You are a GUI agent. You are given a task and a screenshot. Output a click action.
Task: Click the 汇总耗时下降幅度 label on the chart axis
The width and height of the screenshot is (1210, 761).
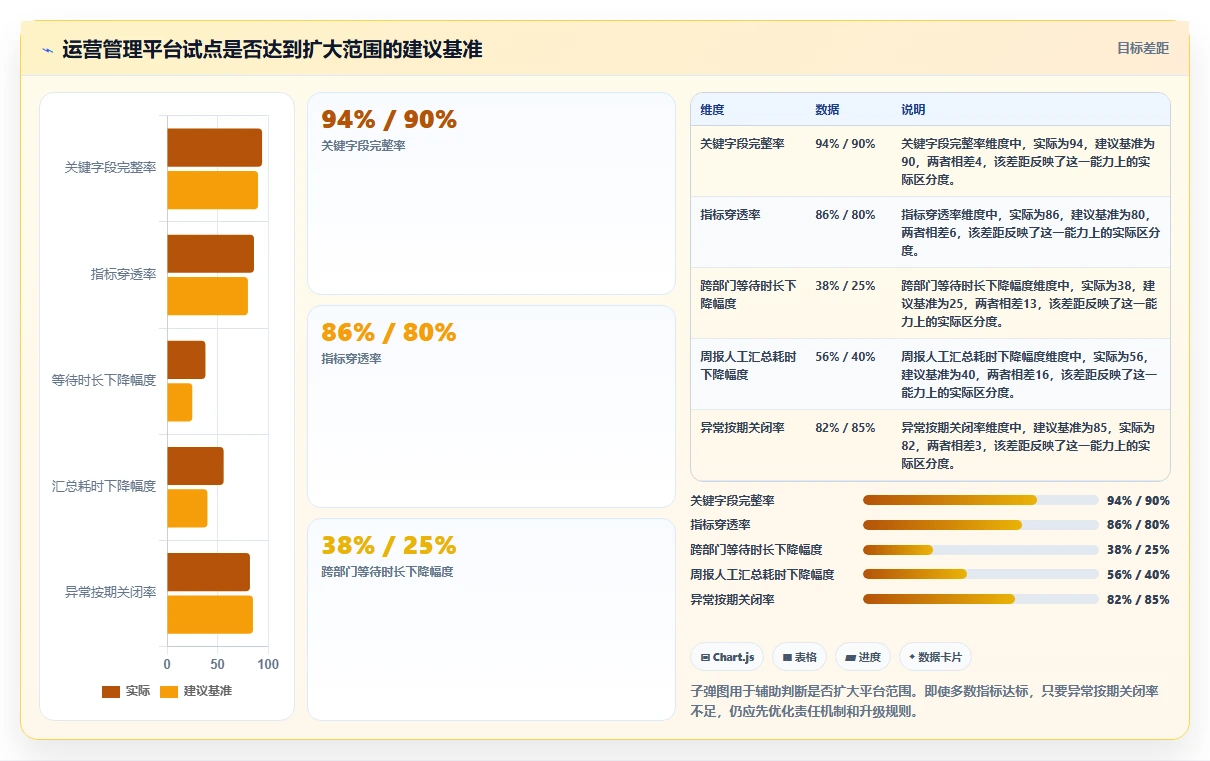pos(104,486)
